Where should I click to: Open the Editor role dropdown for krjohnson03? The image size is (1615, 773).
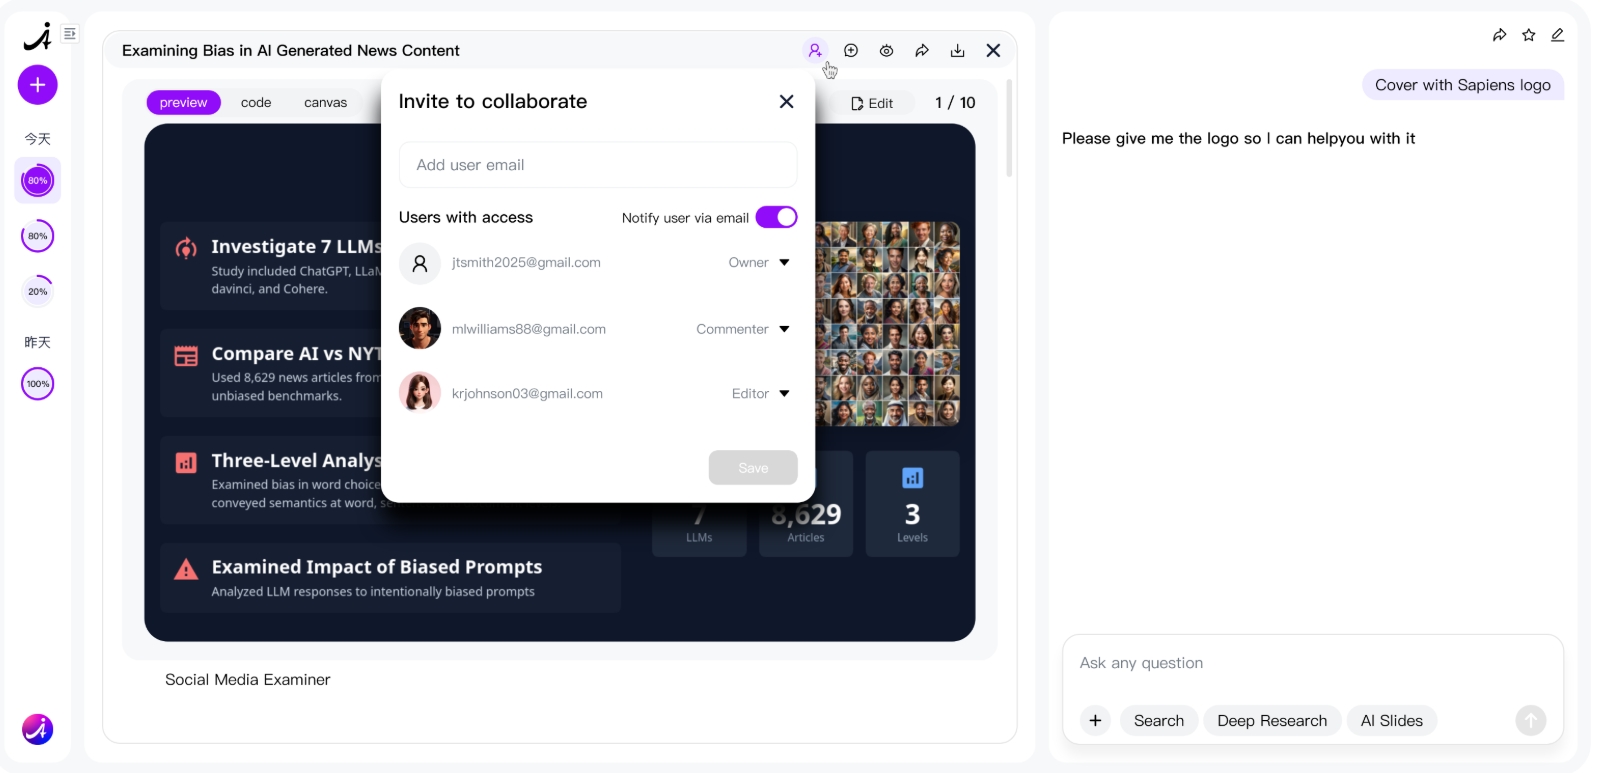coord(760,393)
